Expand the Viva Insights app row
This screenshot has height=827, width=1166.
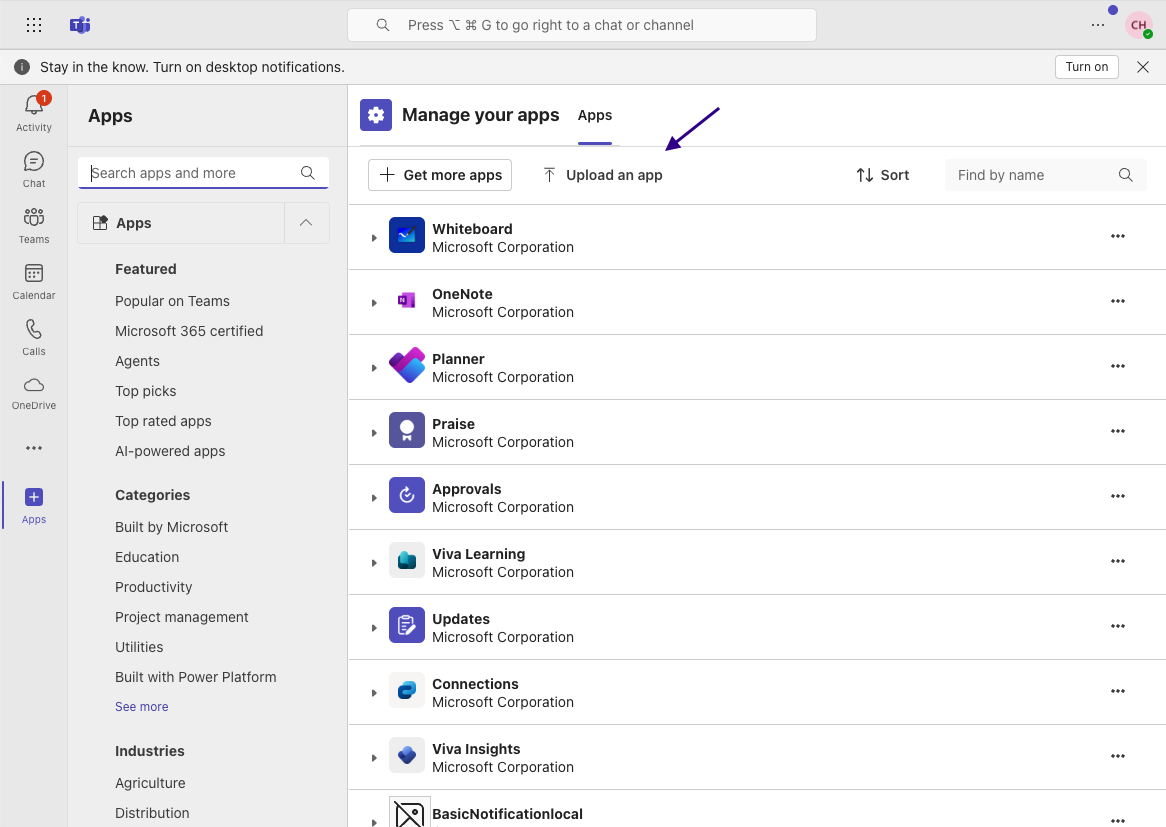[374, 758]
